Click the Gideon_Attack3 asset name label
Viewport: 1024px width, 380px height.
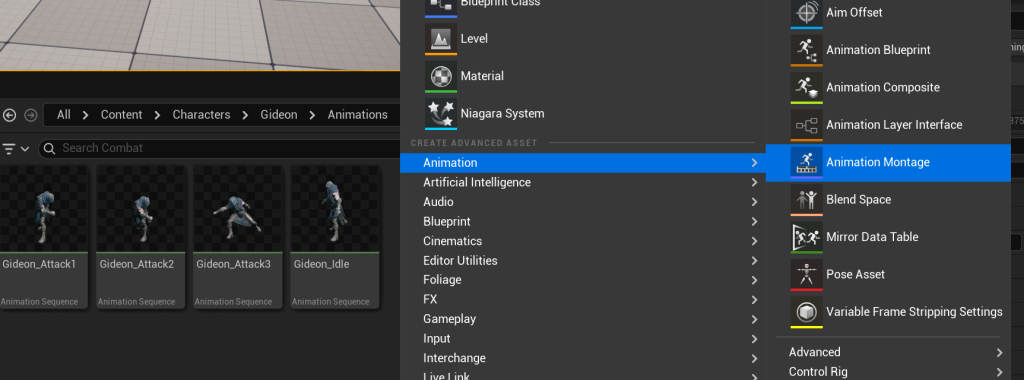[x=233, y=264]
